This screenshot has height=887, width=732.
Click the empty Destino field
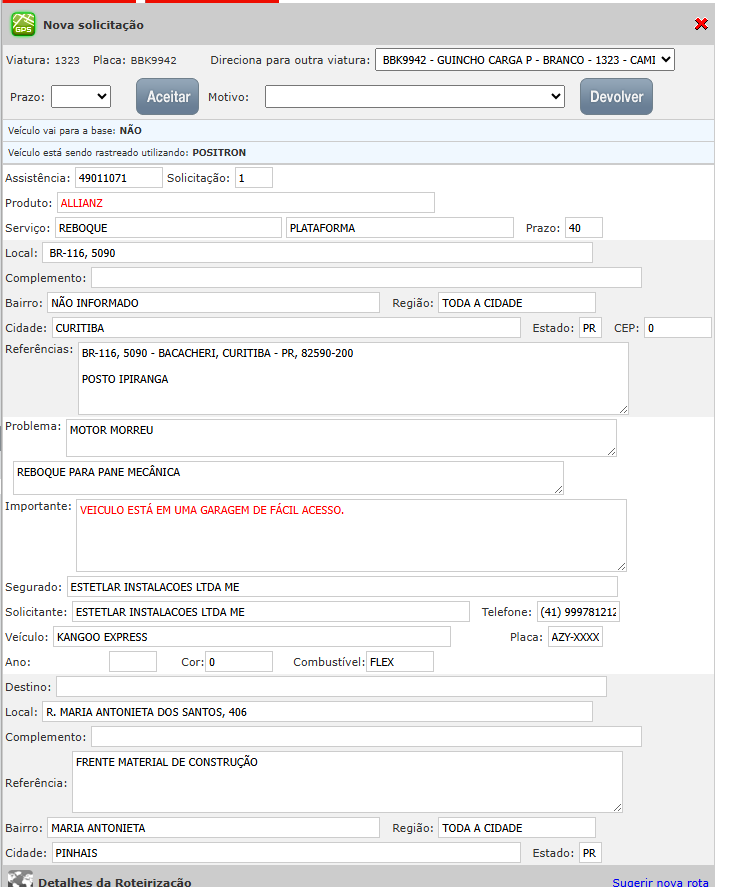coord(331,686)
